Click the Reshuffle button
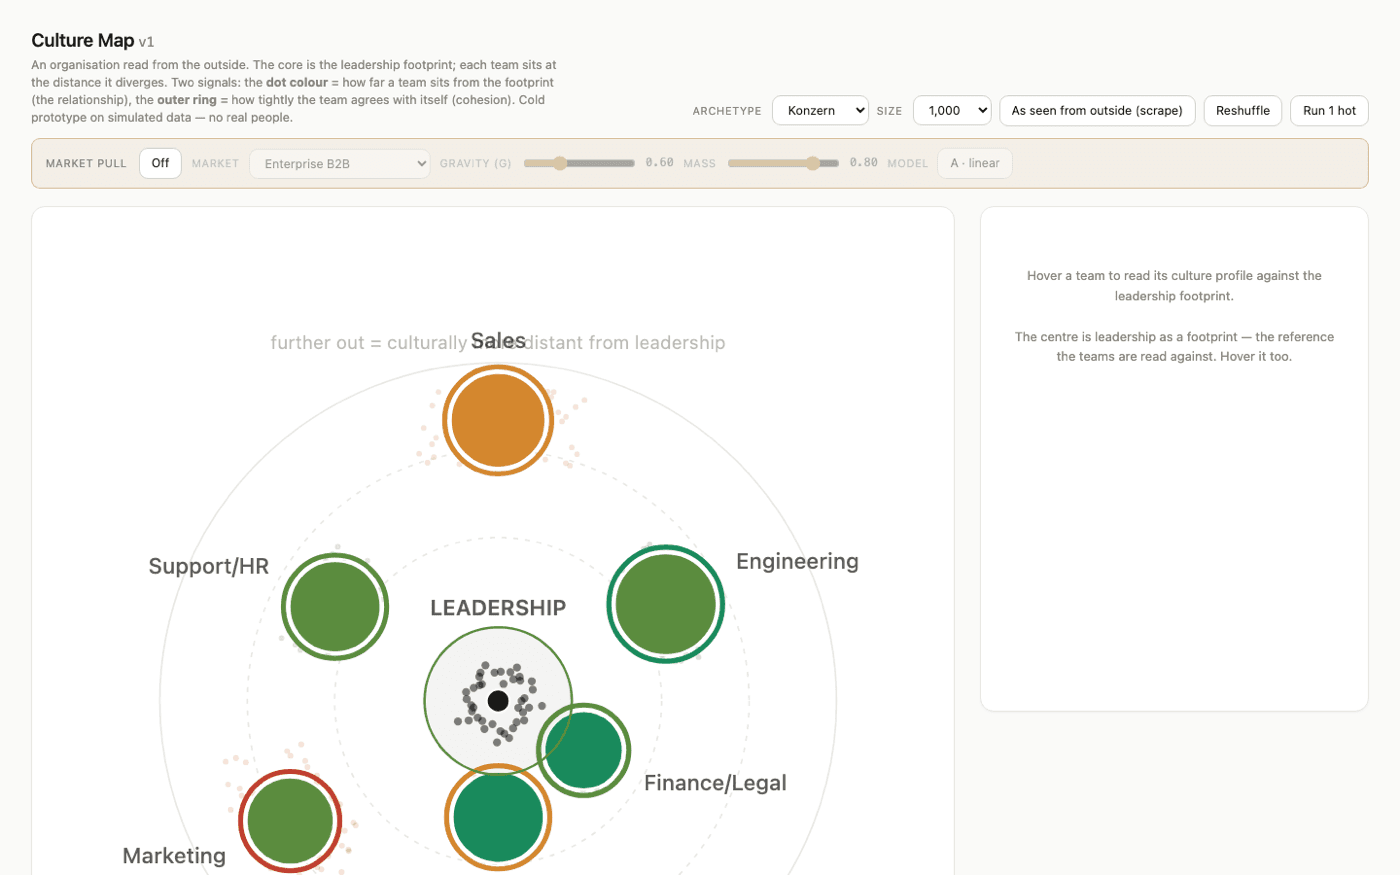1400x875 pixels. pyautogui.click(x=1243, y=110)
